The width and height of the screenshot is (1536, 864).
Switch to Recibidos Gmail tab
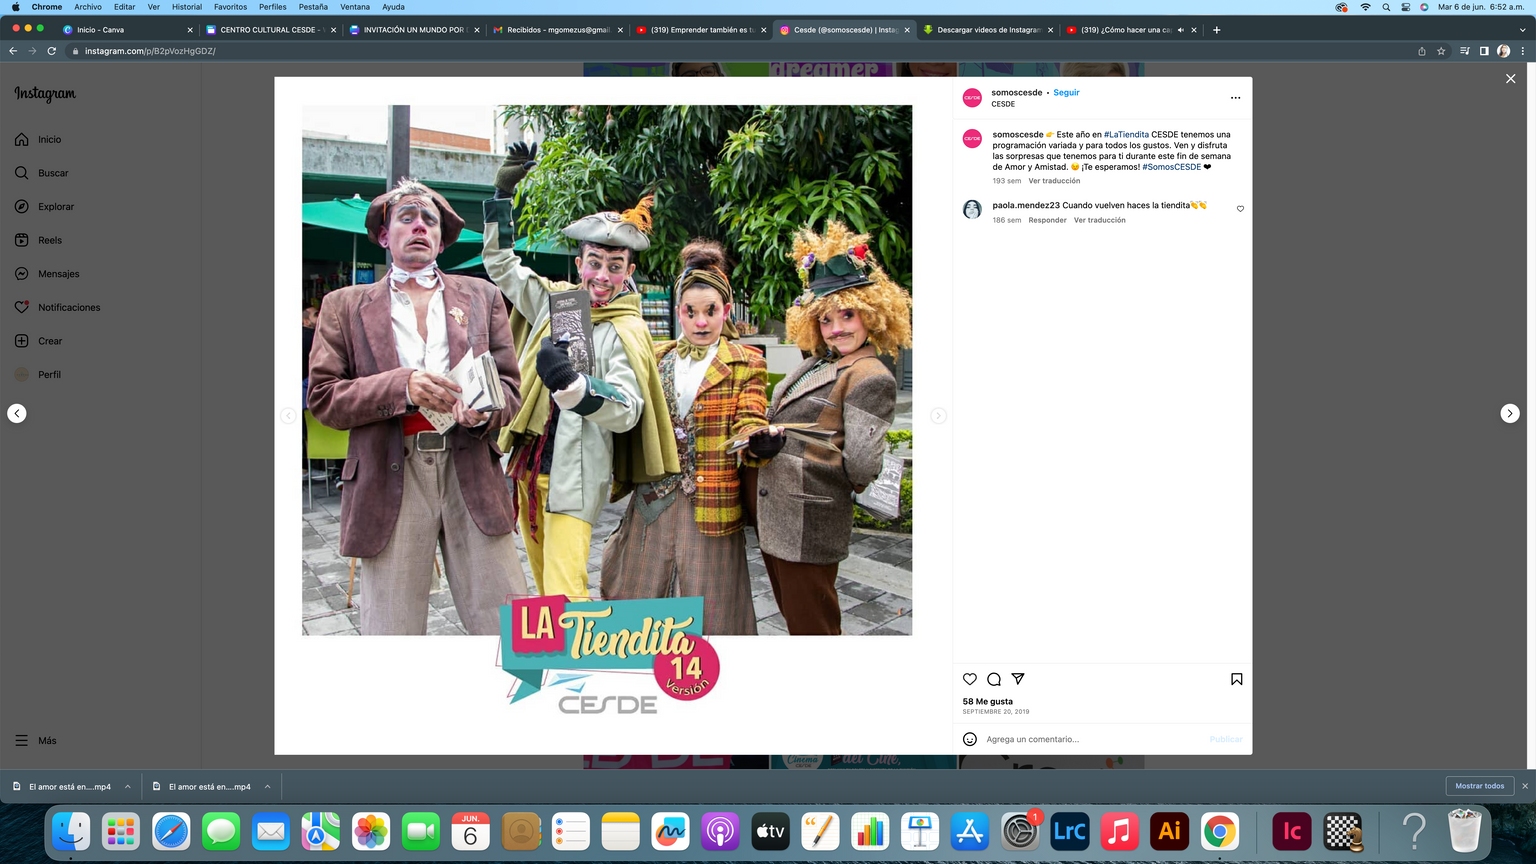click(x=557, y=30)
